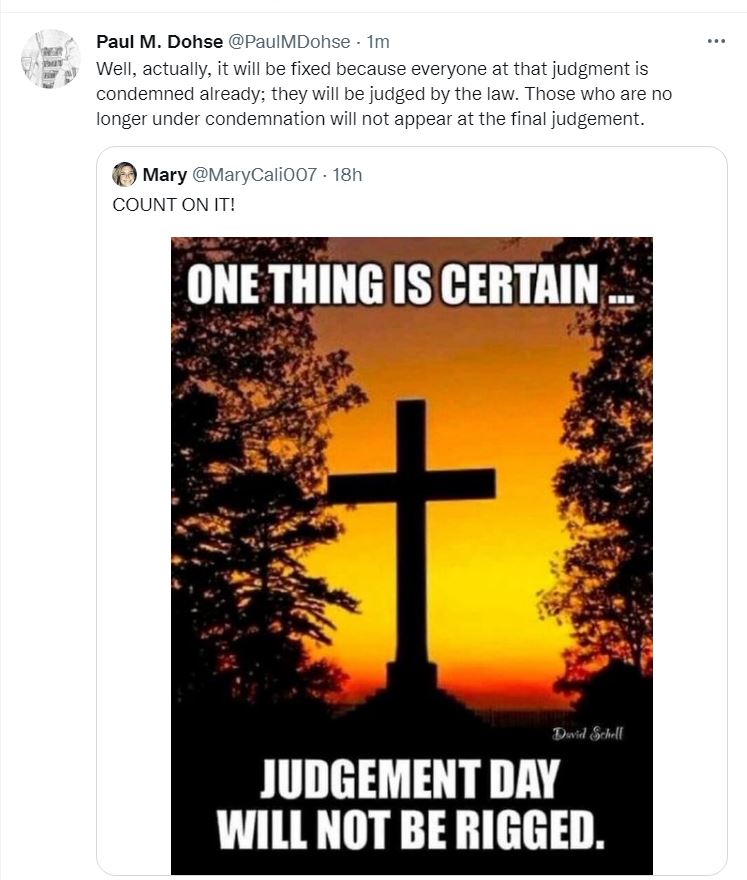Click Mary's small profile picture
The width and height of the screenshot is (747, 880).
[x=124, y=175]
